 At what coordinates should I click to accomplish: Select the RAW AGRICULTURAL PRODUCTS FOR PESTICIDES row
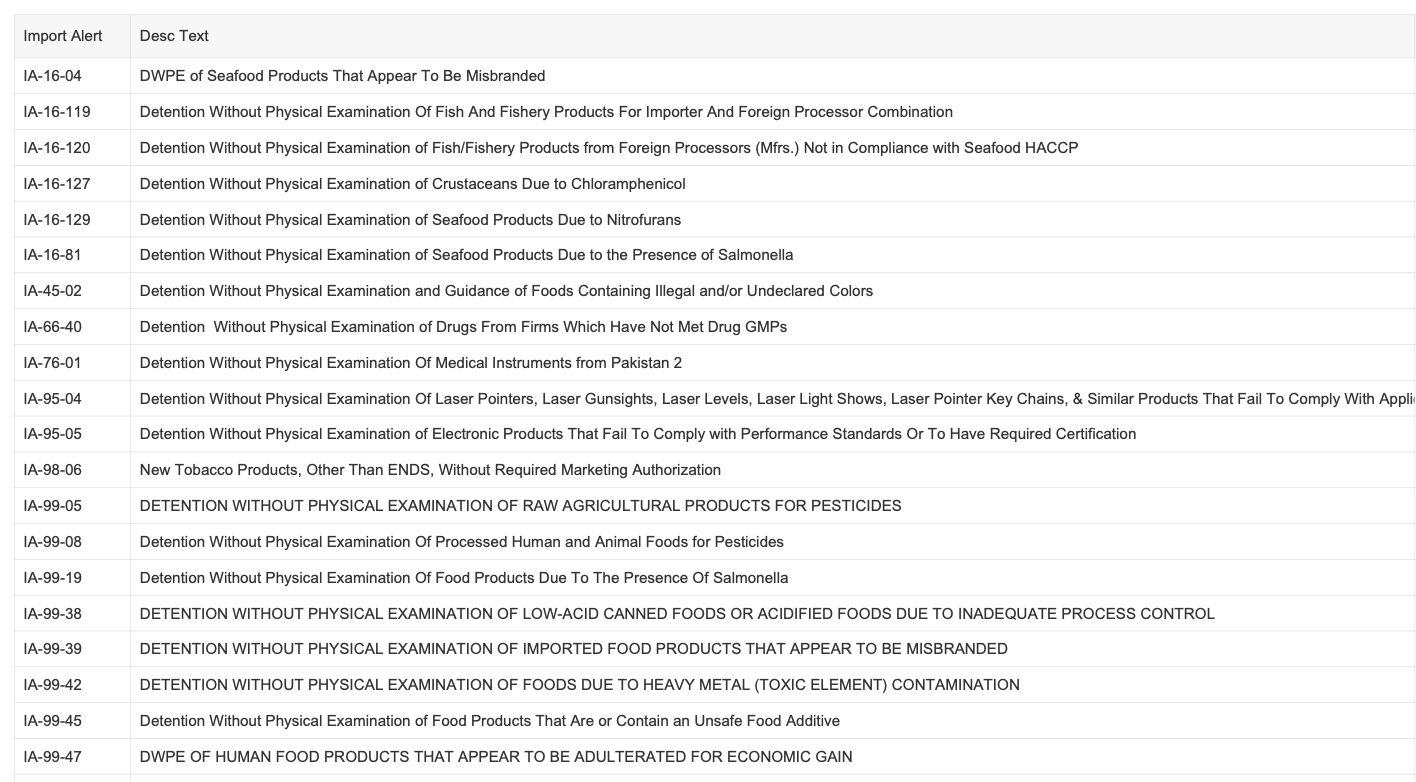click(x=520, y=506)
